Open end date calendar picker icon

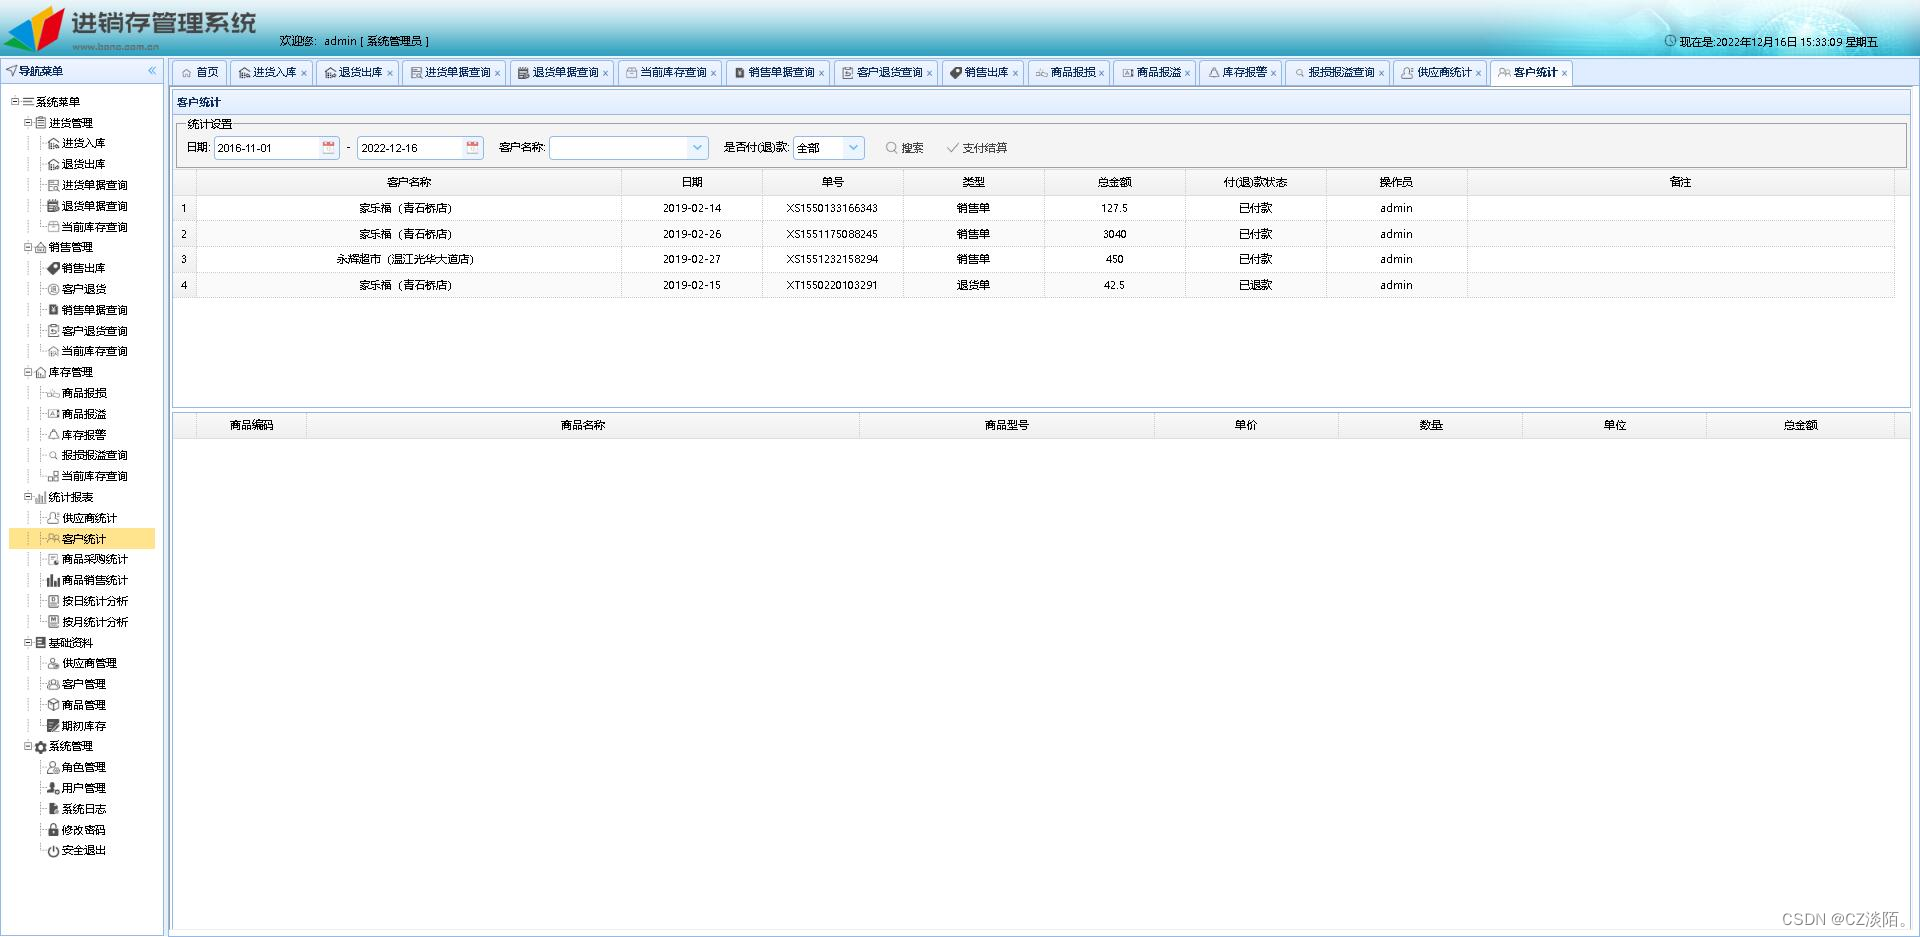[472, 148]
